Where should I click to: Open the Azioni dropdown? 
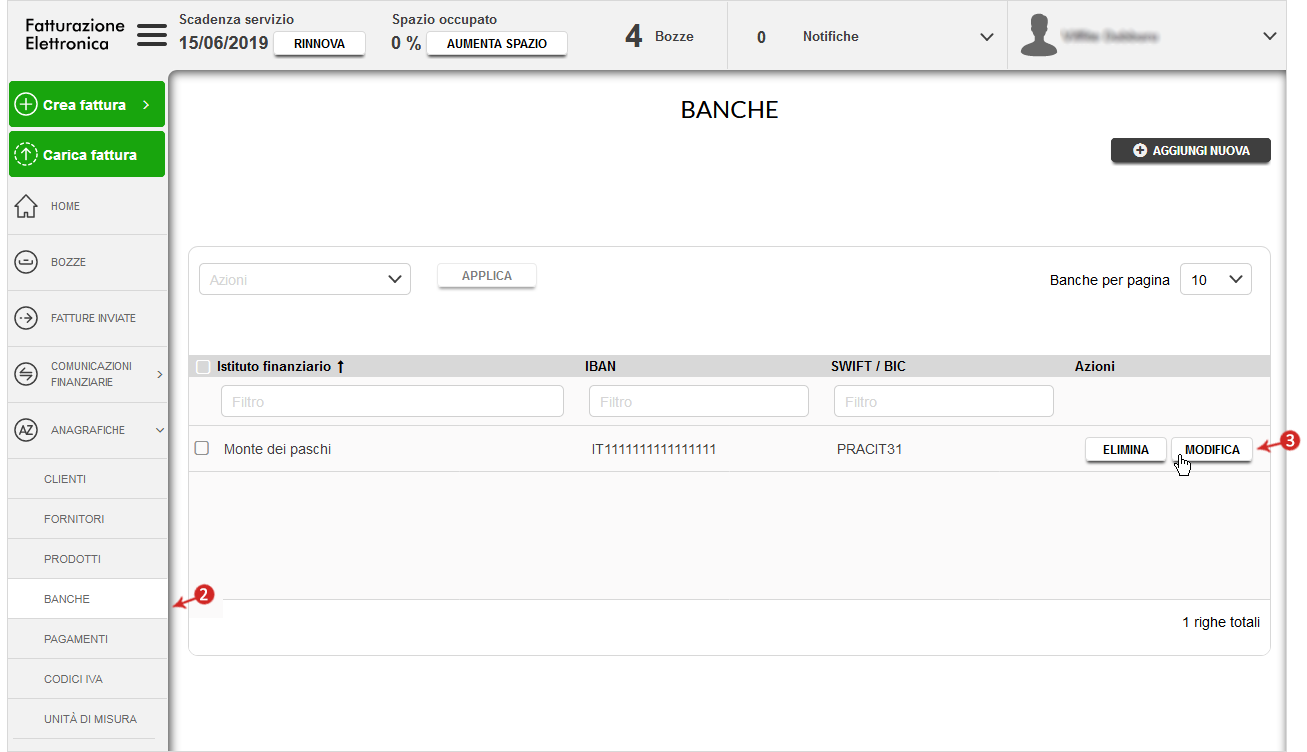point(305,280)
